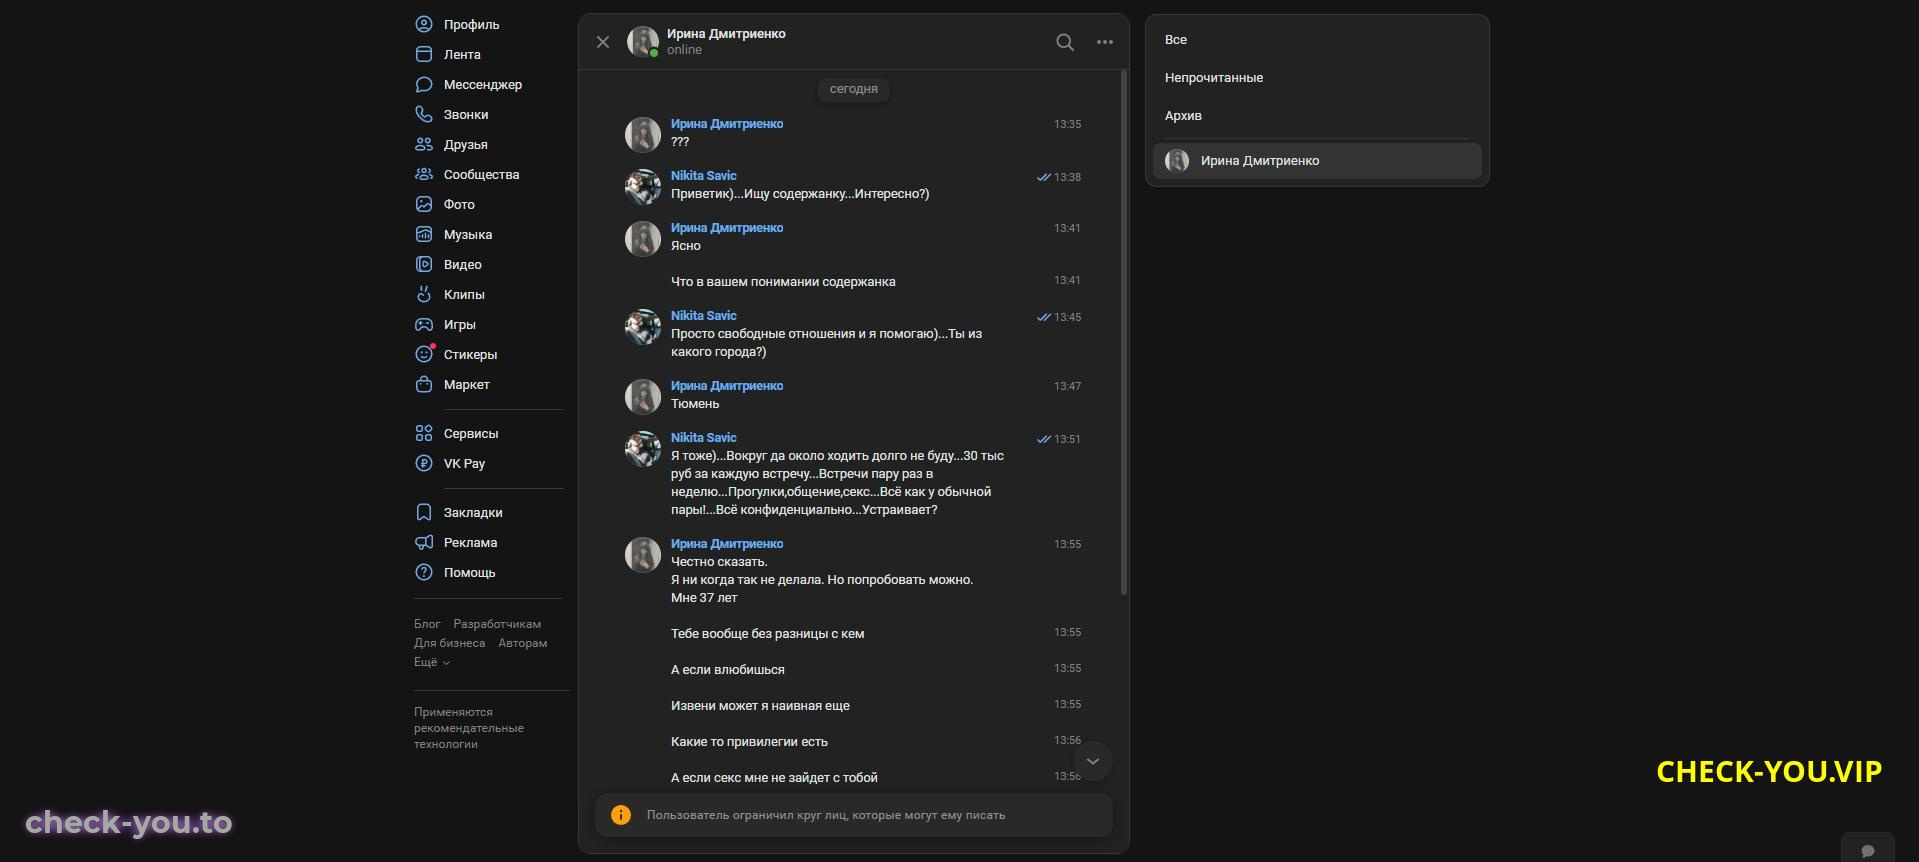Select the message "Тебе вообще без разницы с кем"
This screenshot has height=862, width=1919.
pyautogui.click(x=767, y=634)
